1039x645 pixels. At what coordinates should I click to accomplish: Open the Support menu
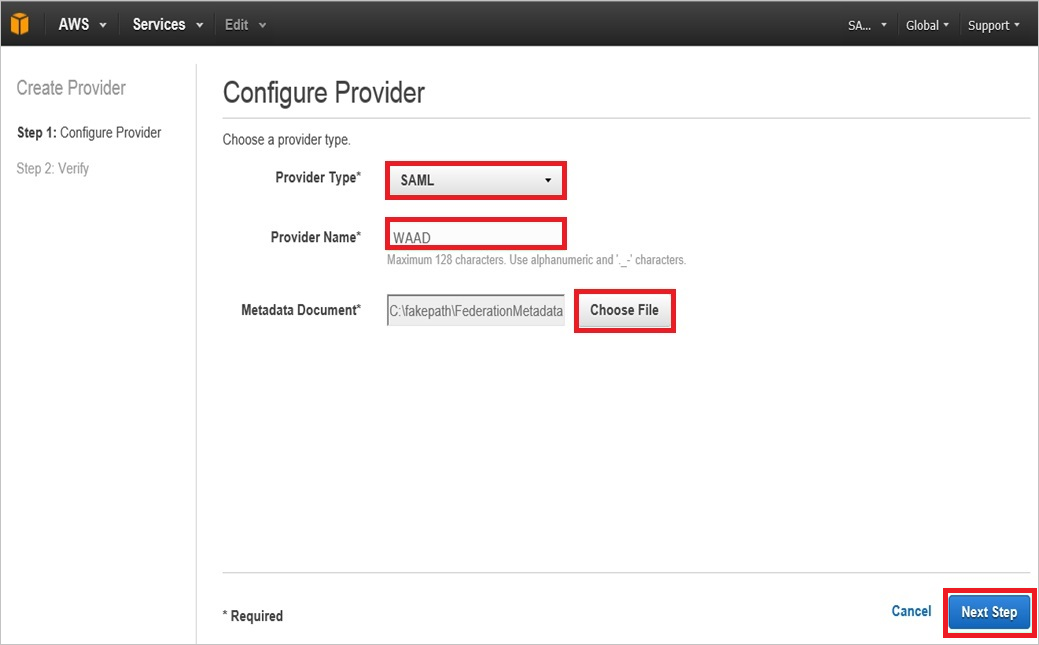993,25
